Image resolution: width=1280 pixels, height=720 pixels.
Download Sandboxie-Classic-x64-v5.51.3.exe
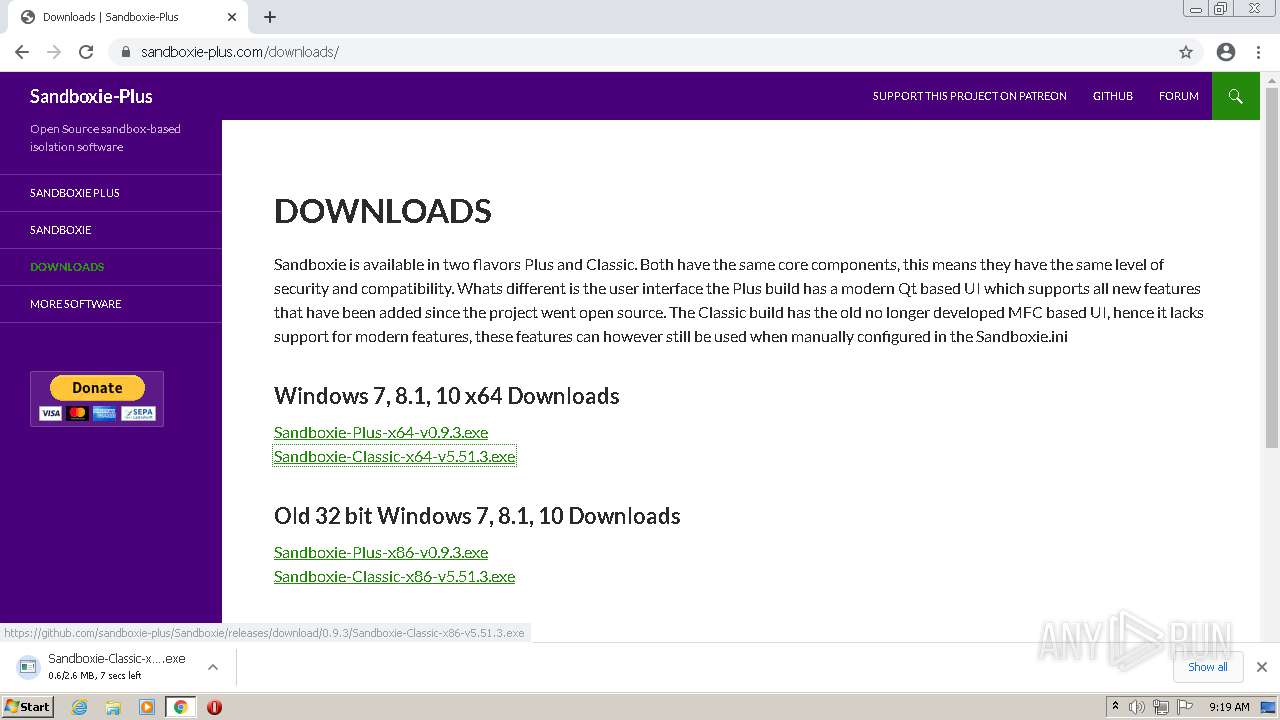[x=395, y=456]
